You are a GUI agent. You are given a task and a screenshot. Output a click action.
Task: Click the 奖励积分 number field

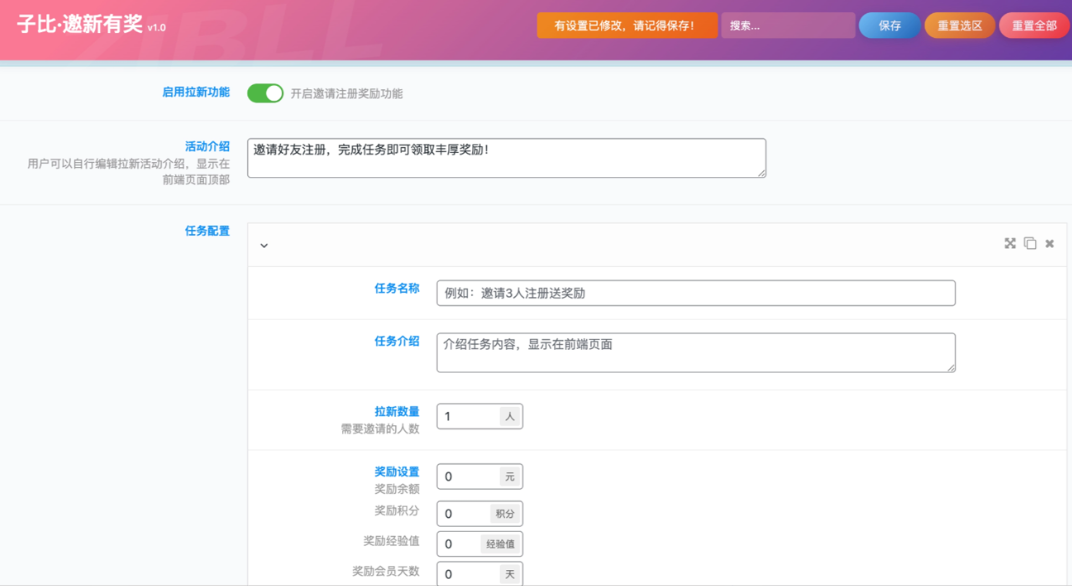(x=464, y=514)
